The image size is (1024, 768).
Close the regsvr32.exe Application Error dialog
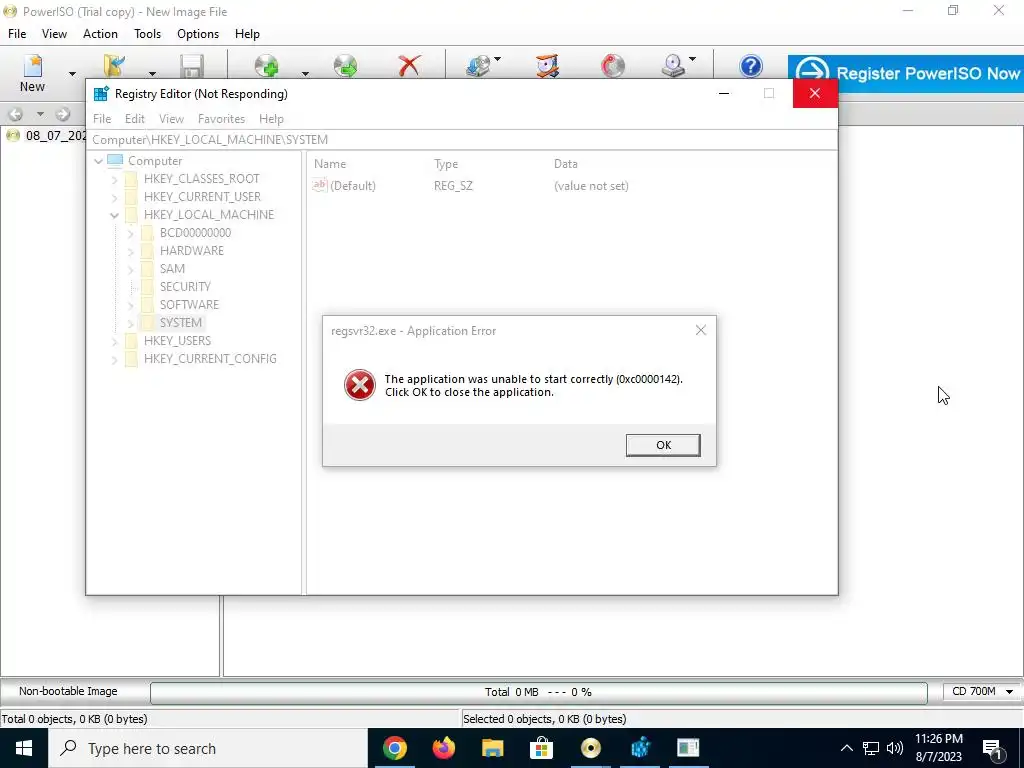(x=701, y=330)
